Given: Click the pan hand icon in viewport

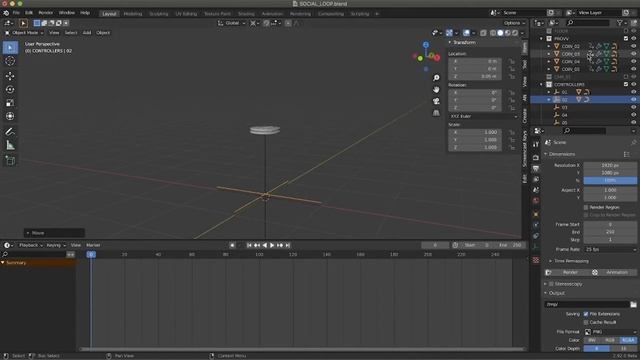Looking at the screenshot, I should pos(436,89).
